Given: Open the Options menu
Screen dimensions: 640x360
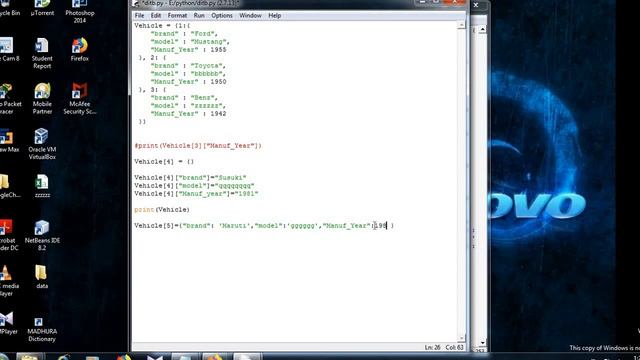Looking at the screenshot, I should 222,16.
